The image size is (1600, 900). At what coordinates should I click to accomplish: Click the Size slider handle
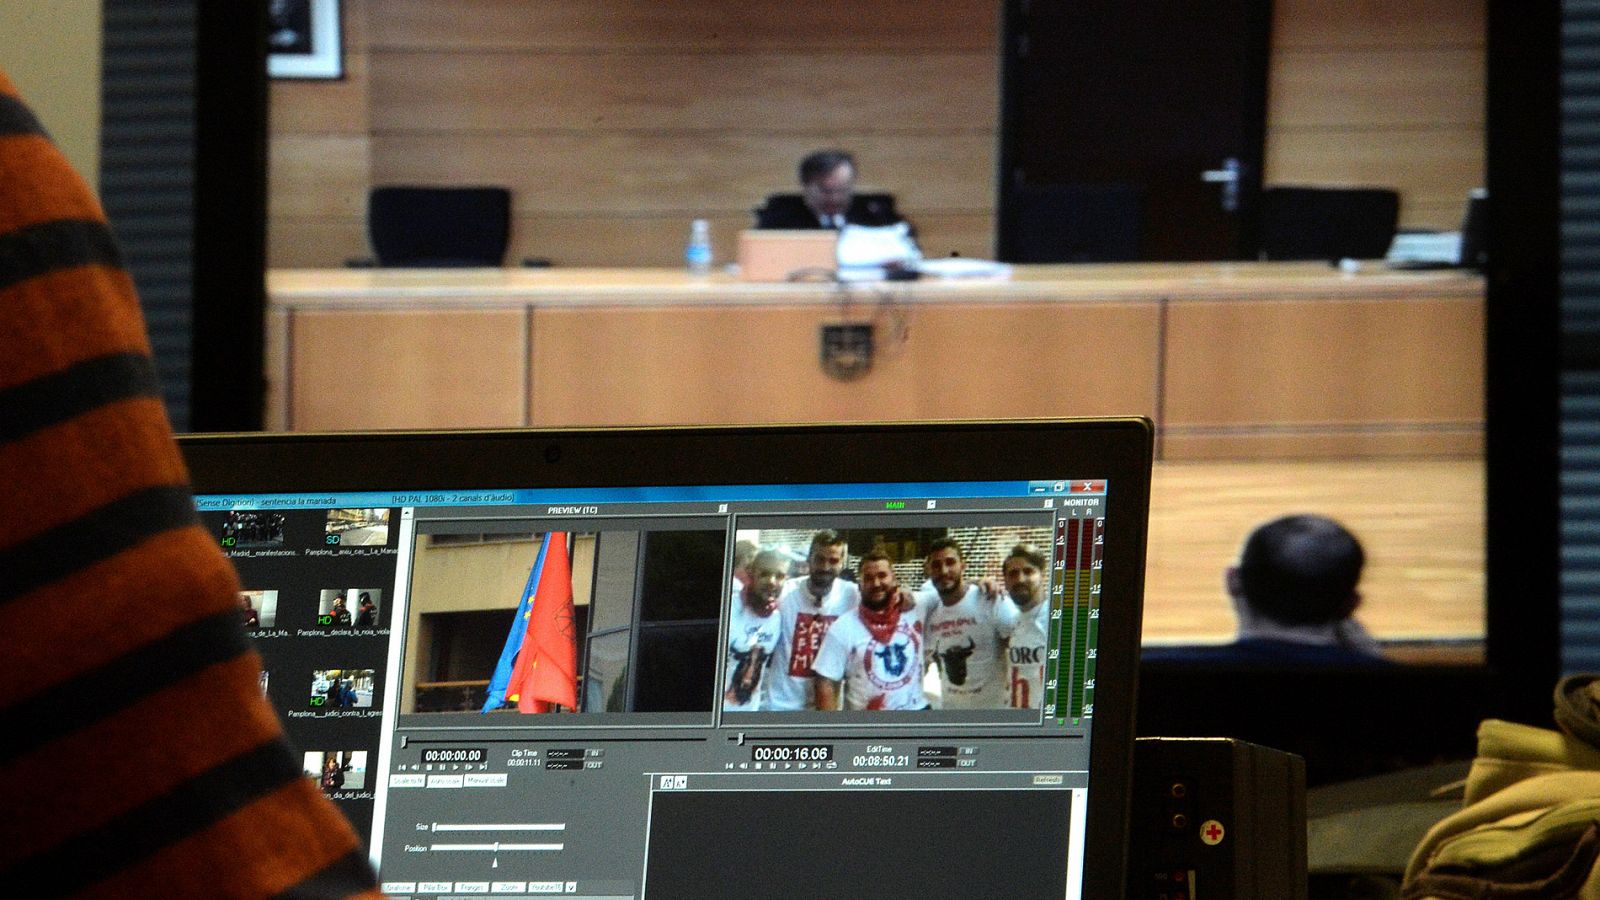coord(434,827)
